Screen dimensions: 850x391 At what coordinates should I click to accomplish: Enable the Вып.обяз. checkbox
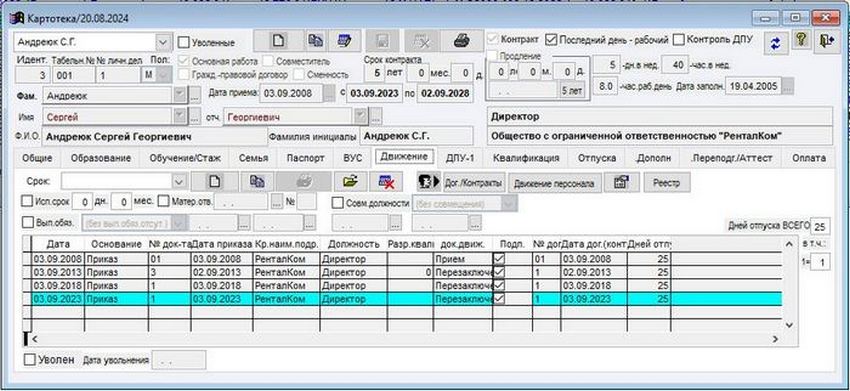coord(27,222)
